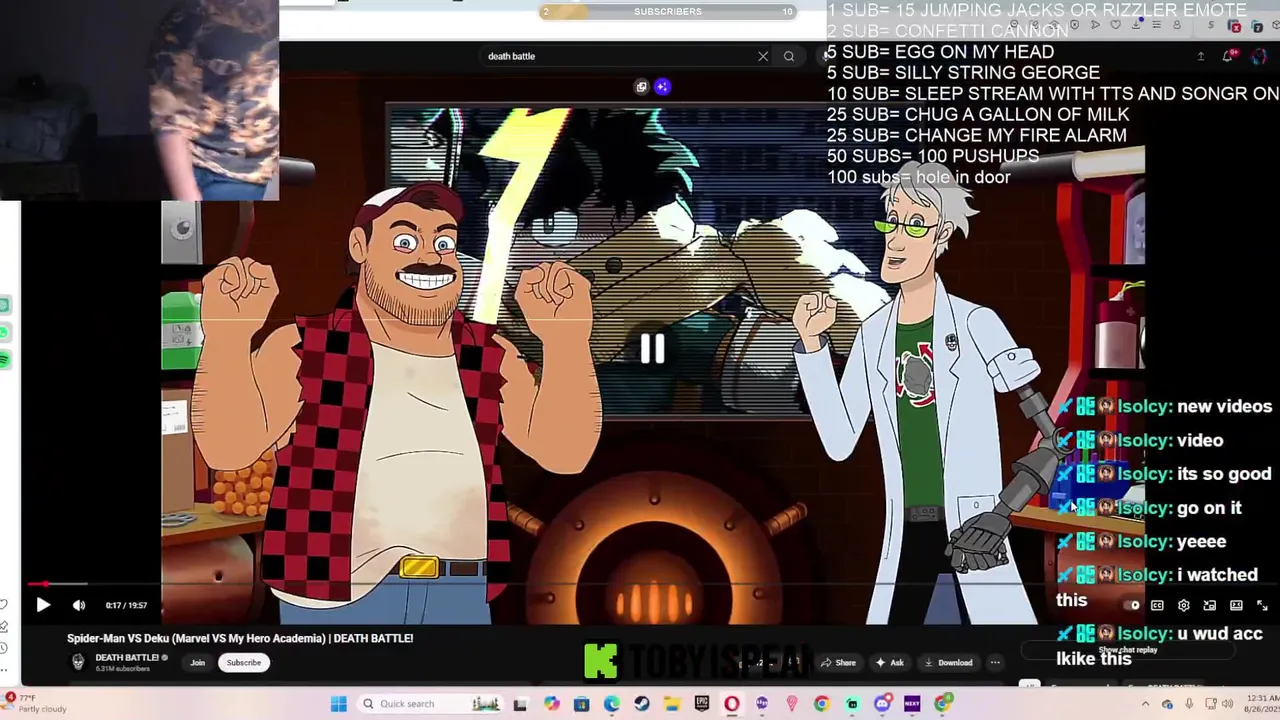Show chat replay
This screenshot has height=720, width=1280.
tap(1128, 650)
